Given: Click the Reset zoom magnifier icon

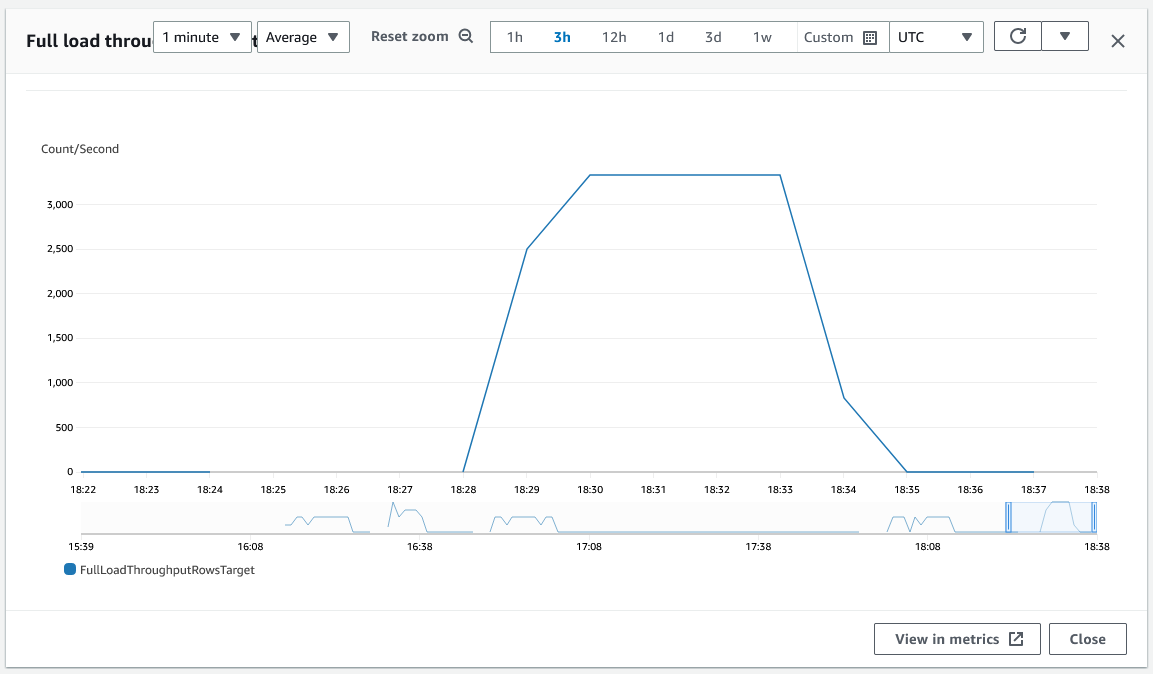Looking at the screenshot, I should pyautogui.click(x=465, y=37).
